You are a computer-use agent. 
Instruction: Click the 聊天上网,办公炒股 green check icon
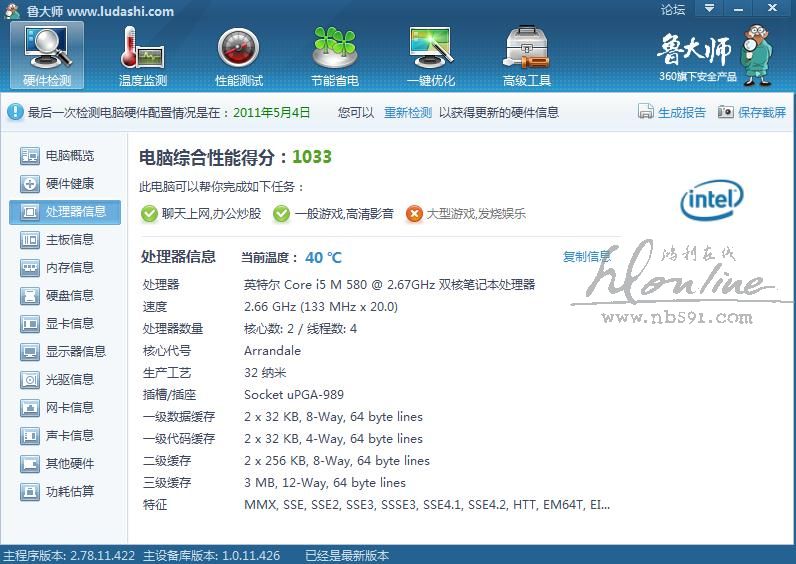[x=149, y=214]
